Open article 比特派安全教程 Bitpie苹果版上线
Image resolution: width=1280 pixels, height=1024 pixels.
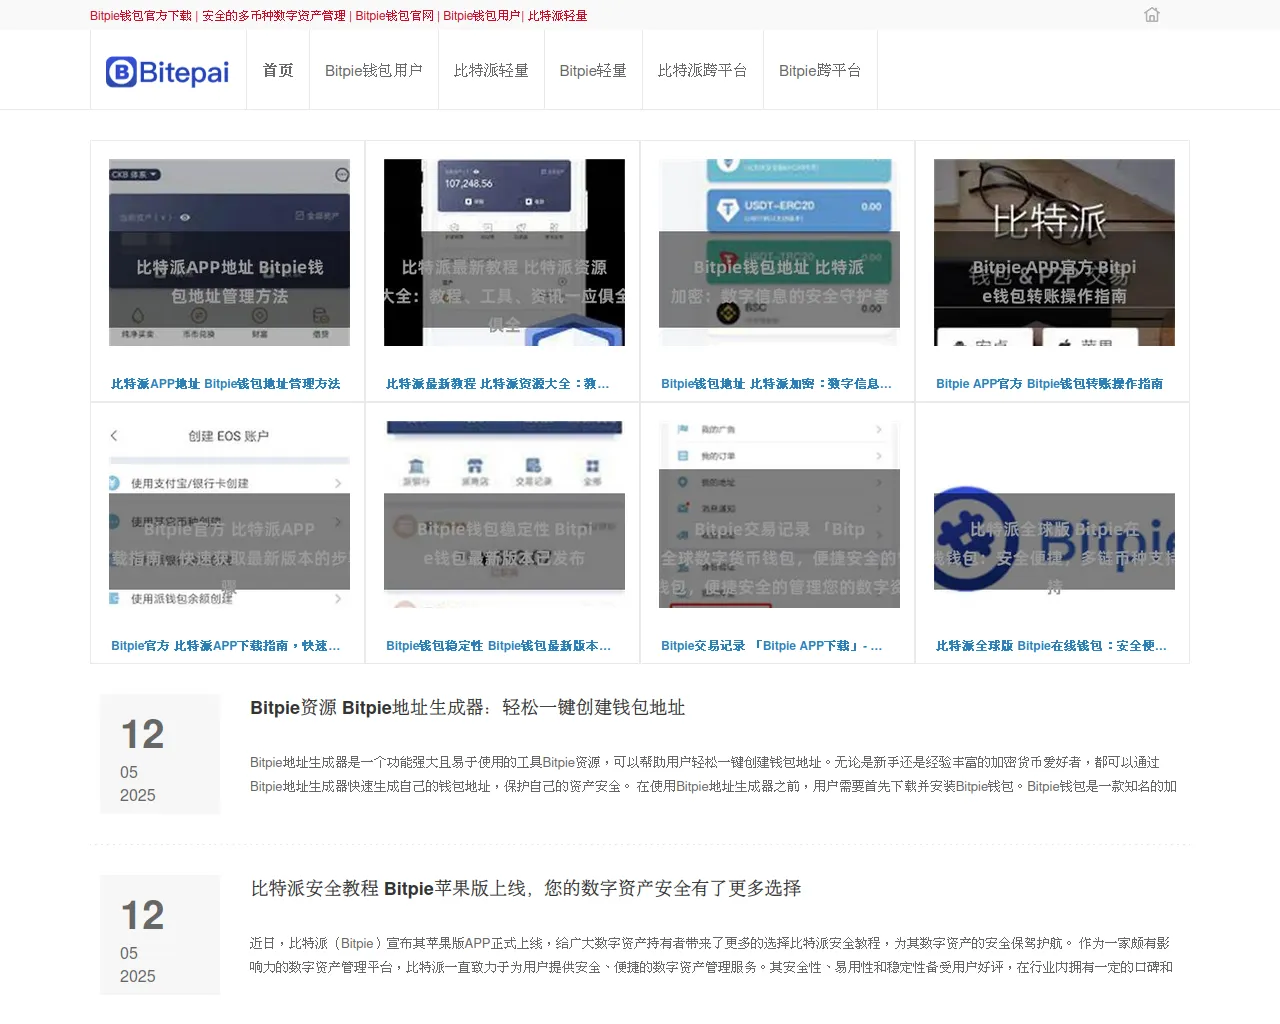pos(525,889)
